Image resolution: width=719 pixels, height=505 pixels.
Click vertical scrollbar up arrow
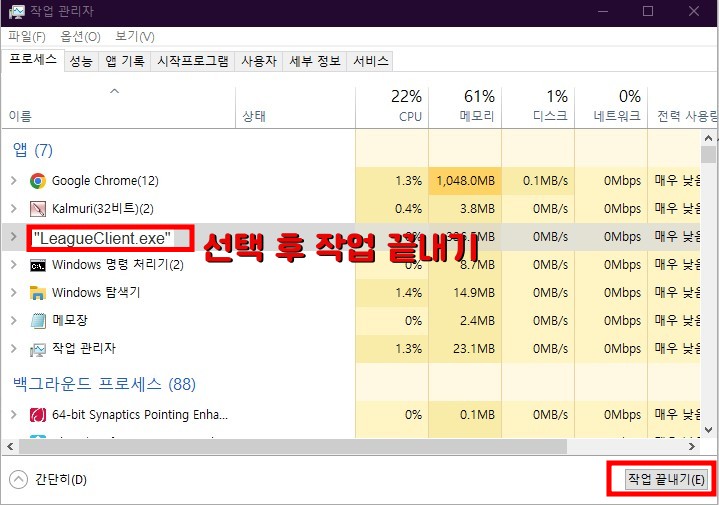(x=708, y=138)
